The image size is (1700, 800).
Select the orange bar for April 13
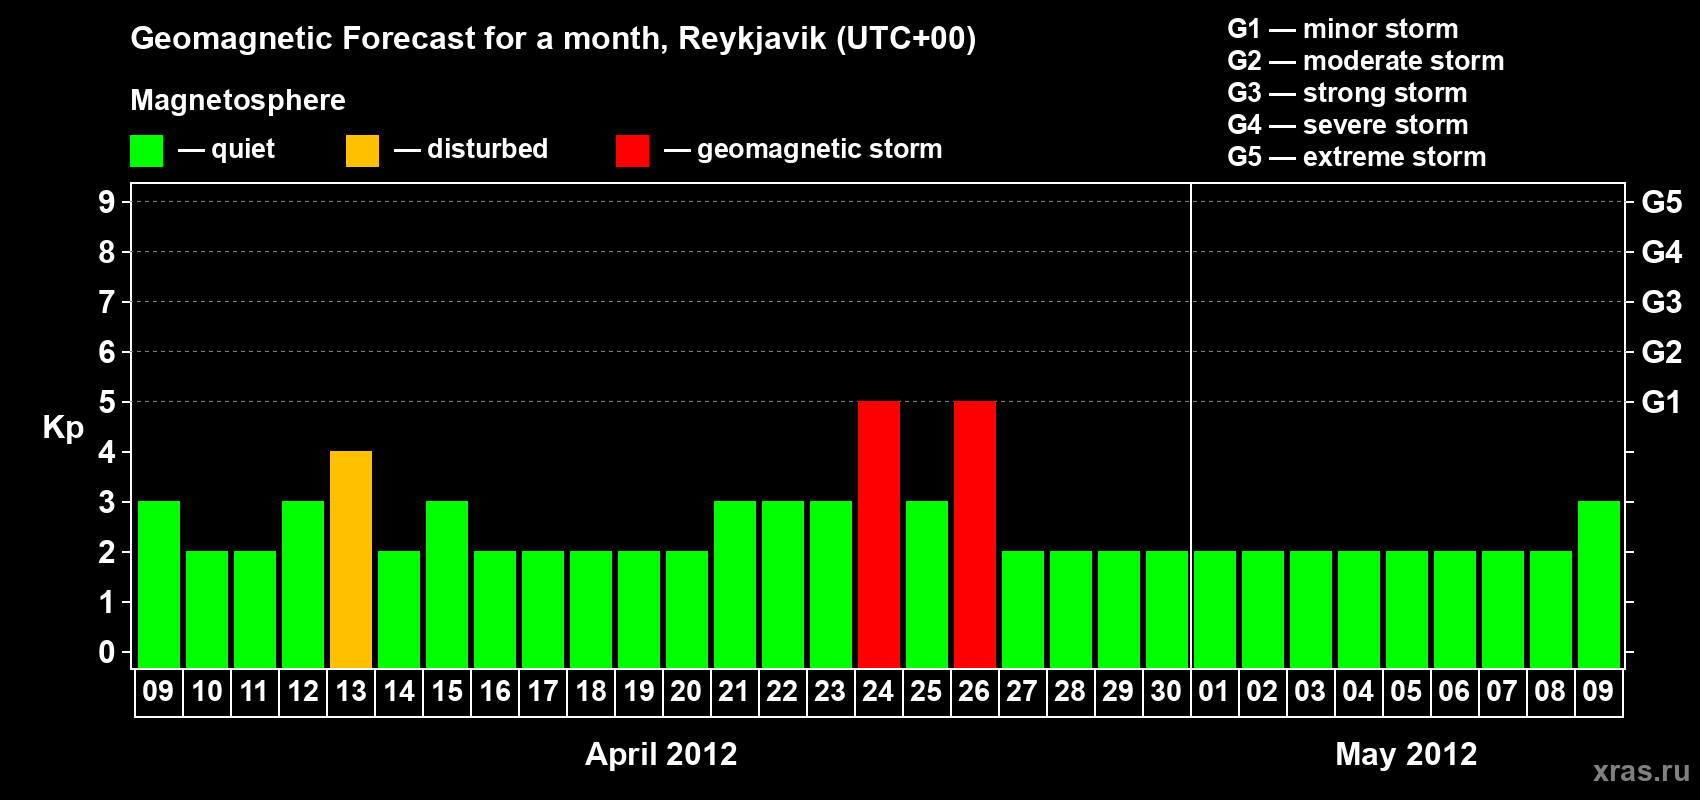351,559
